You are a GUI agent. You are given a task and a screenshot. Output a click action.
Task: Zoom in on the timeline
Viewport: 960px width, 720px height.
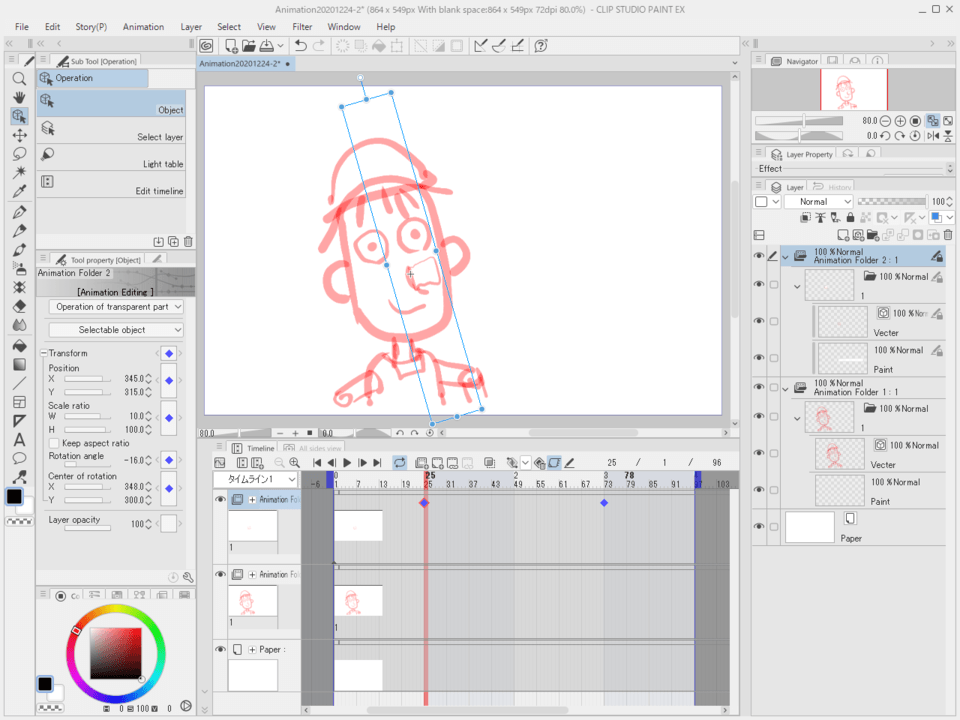tap(294, 463)
